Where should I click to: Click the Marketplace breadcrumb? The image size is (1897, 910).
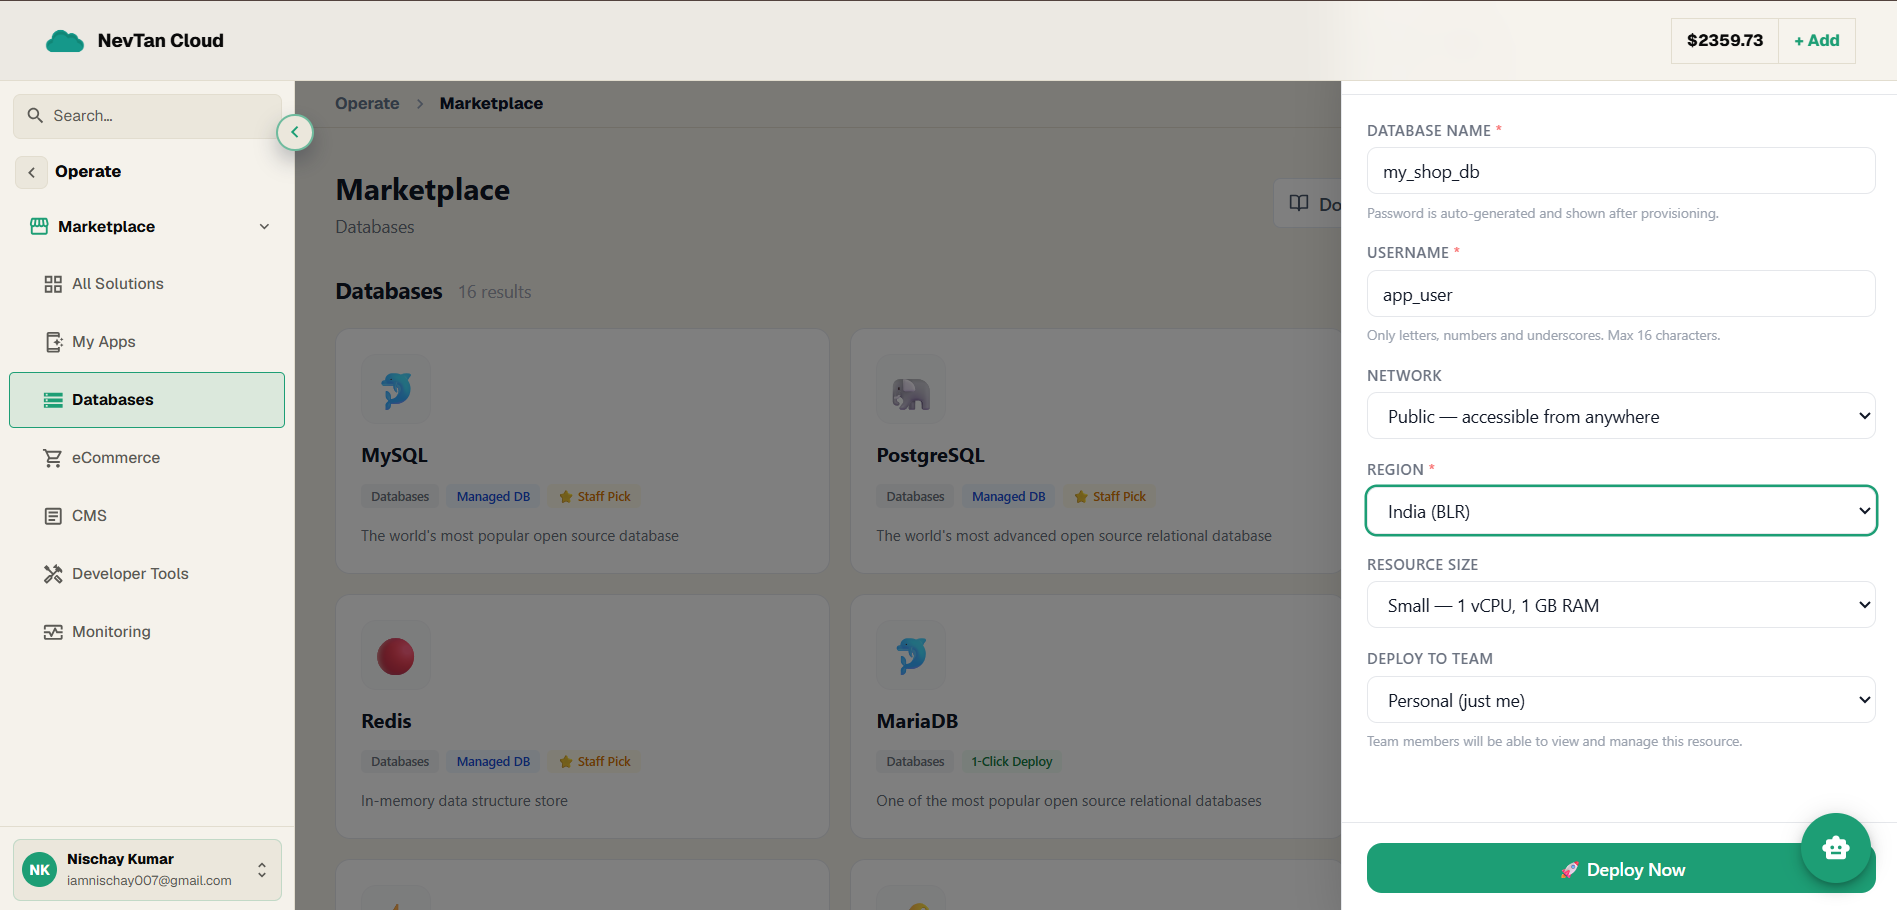[491, 104]
